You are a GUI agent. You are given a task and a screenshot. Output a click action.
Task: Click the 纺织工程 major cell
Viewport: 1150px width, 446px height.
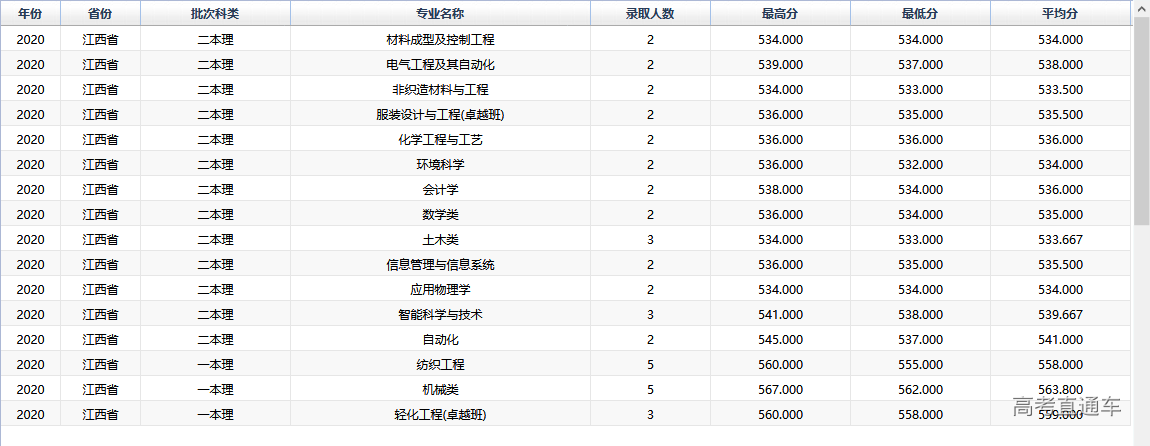pyautogui.click(x=440, y=365)
